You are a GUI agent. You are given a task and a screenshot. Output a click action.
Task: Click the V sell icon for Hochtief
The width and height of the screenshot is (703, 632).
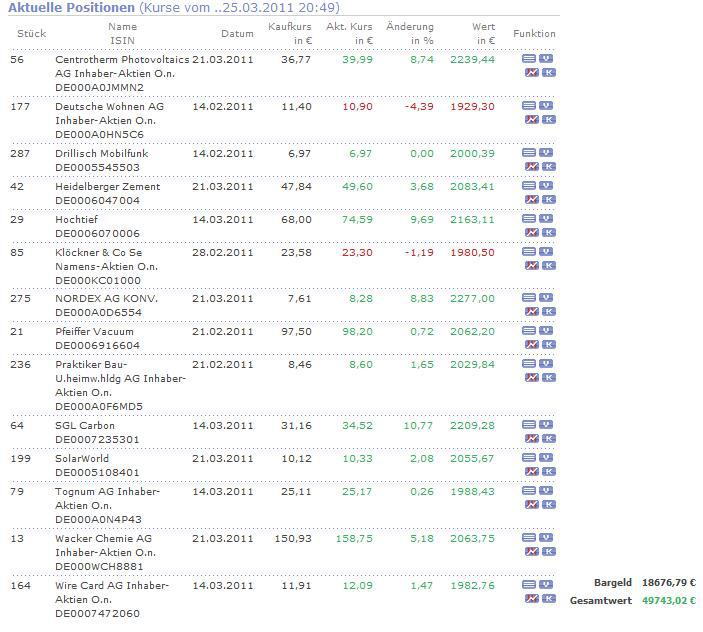point(546,219)
